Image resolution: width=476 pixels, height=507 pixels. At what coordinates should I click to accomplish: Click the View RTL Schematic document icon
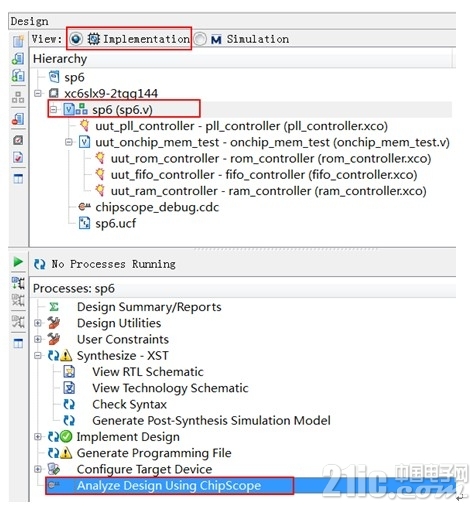[x=69, y=371]
